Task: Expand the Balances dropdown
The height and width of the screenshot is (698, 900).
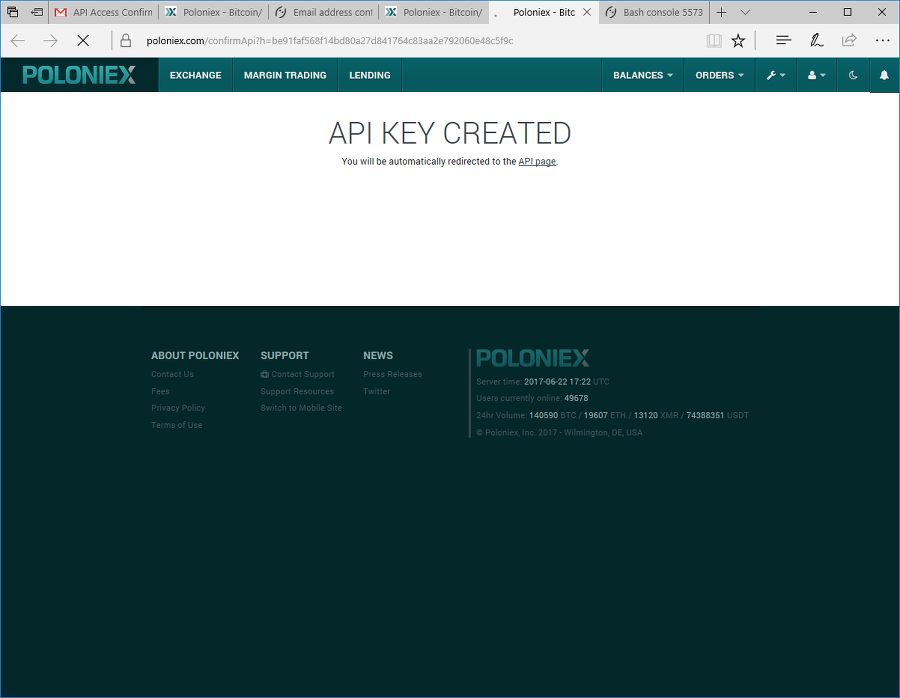Action: [643, 75]
